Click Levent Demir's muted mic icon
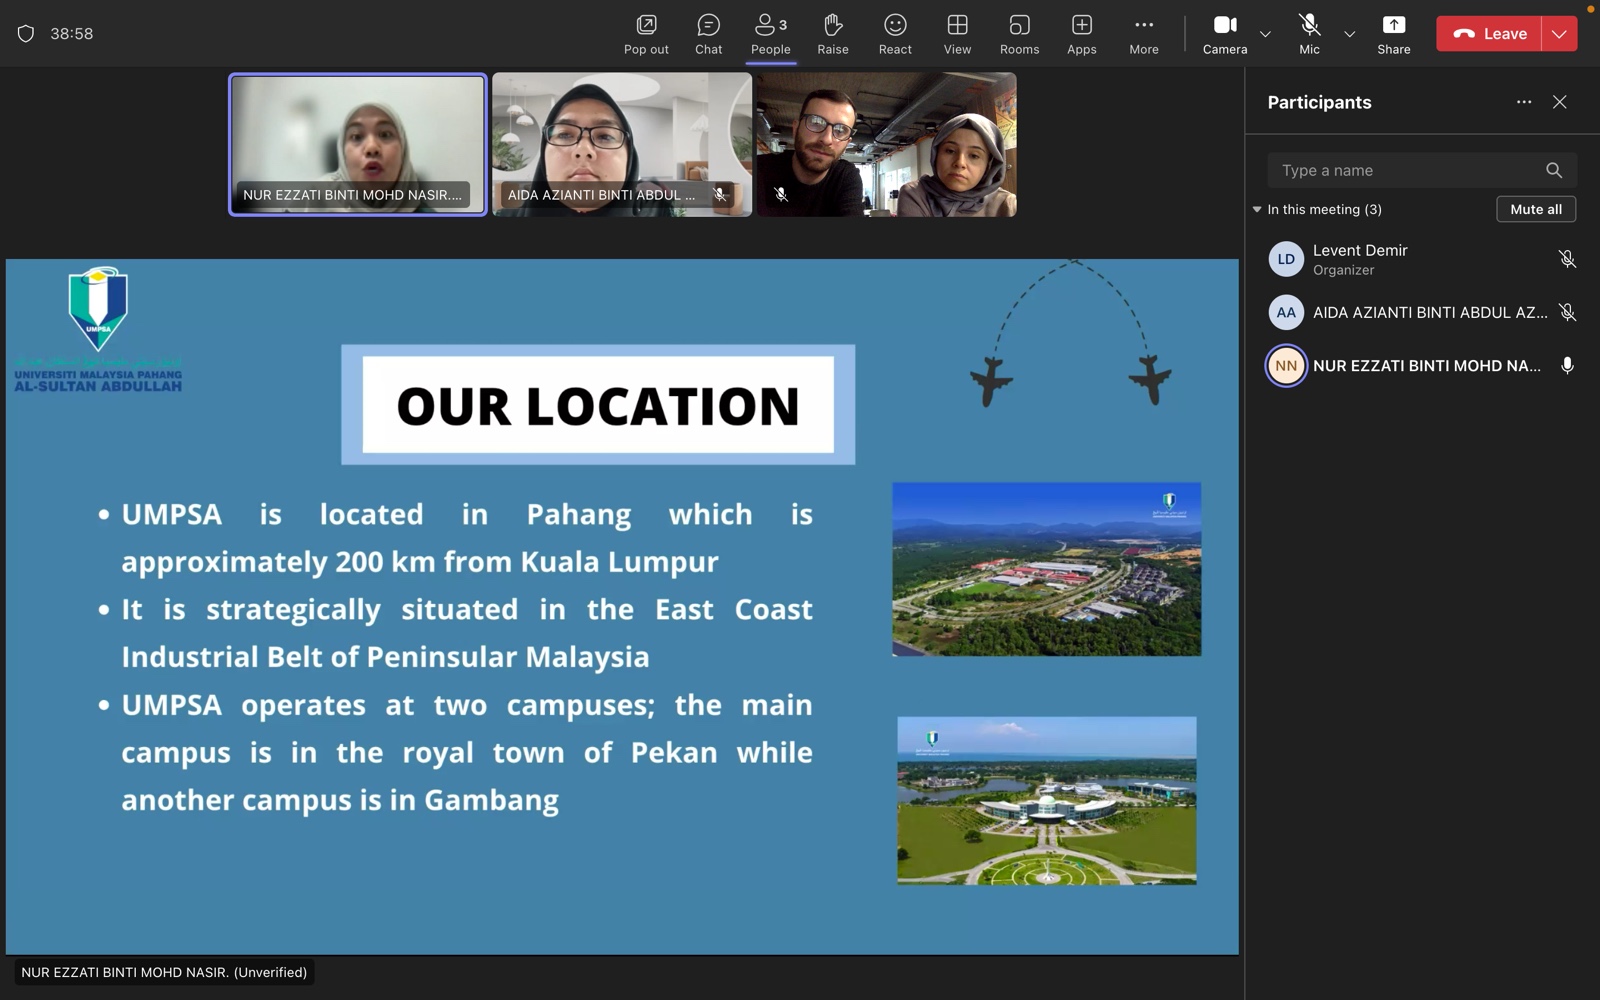The height and width of the screenshot is (1000, 1600). point(1567,259)
